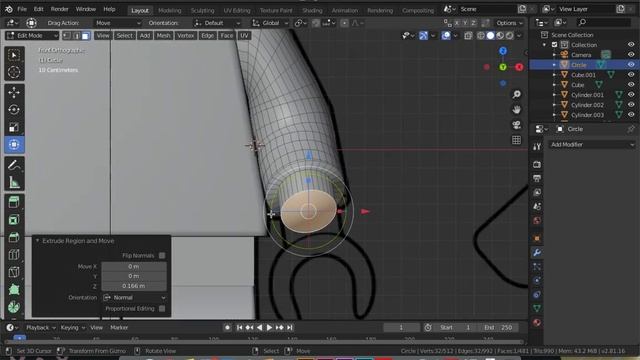Hide the Circle object in outliner
640x360 pixels.
coord(631,65)
